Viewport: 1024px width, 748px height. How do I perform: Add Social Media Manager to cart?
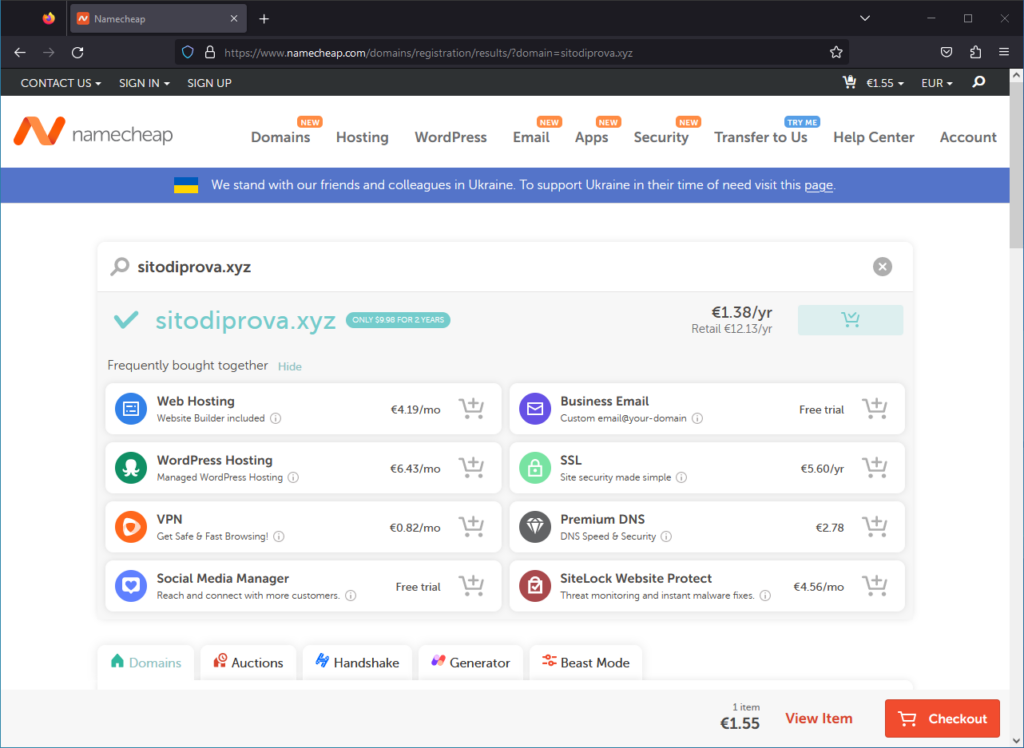click(x=471, y=586)
